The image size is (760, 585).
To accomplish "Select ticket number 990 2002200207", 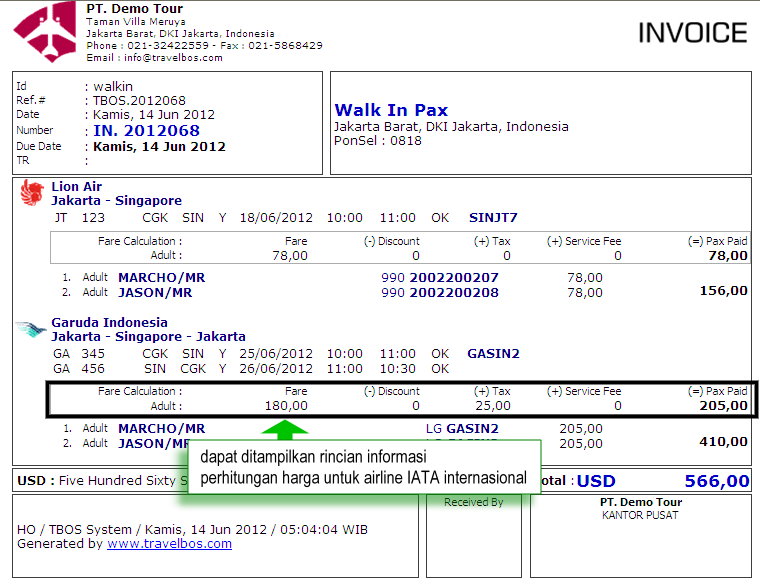I will [x=440, y=278].
